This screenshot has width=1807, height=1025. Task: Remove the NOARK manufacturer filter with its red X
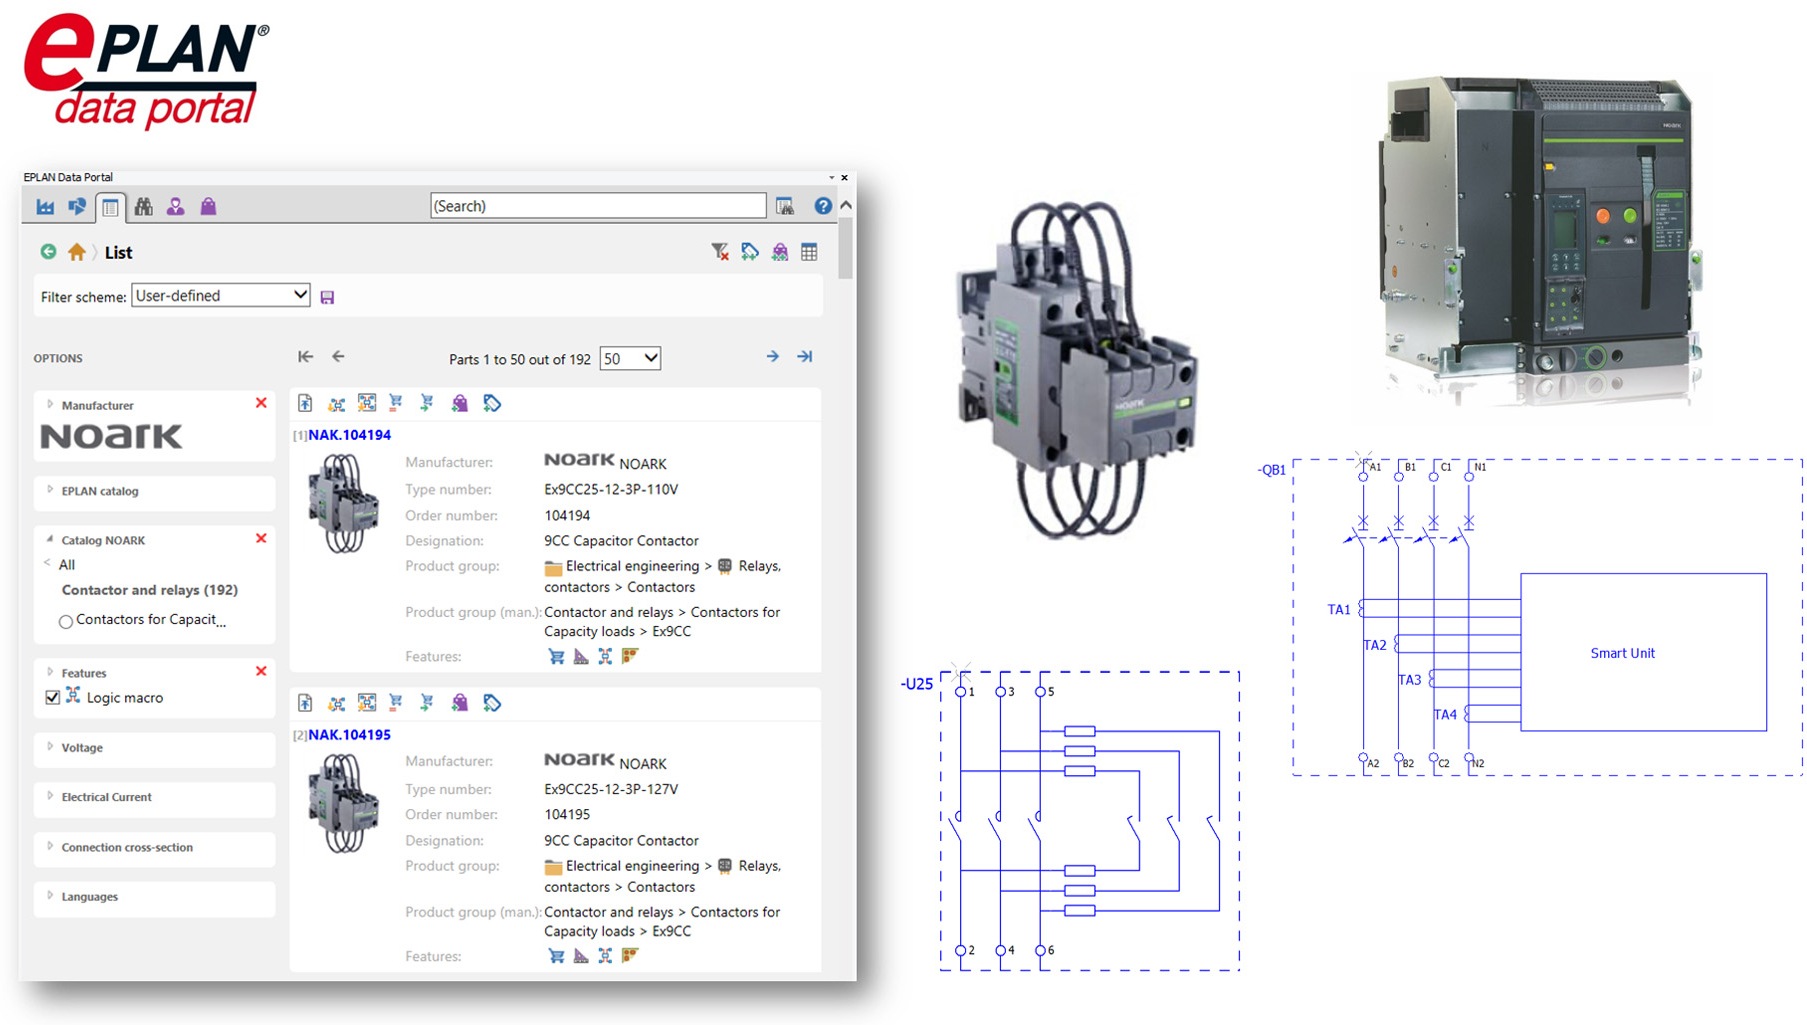click(x=261, y=403)
